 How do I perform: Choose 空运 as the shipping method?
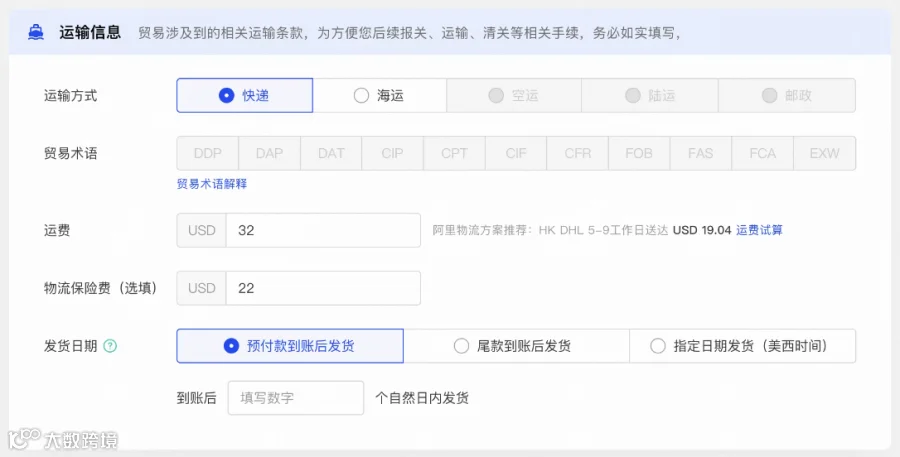point(514,95)
